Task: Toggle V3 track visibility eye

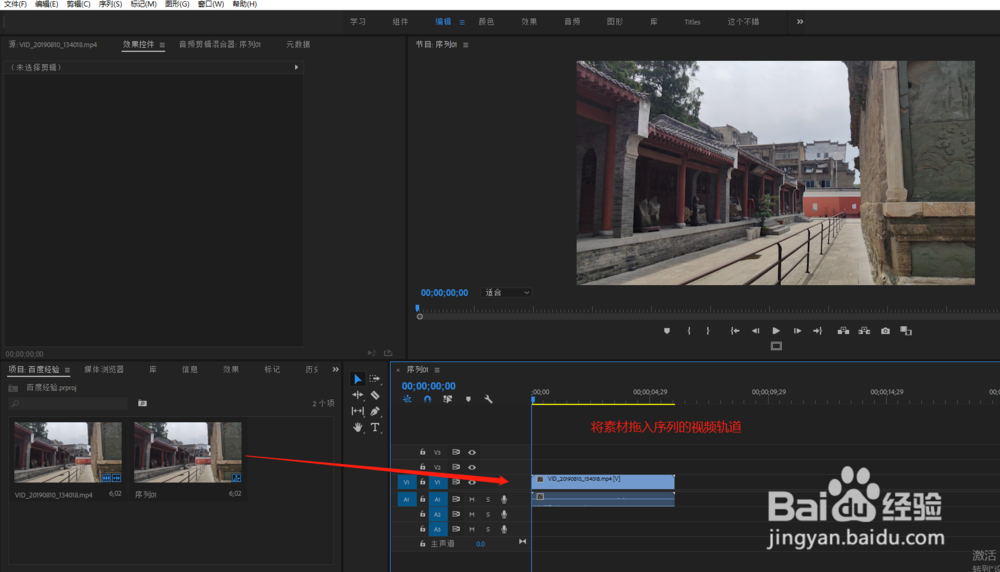Action: coord(472,452)
